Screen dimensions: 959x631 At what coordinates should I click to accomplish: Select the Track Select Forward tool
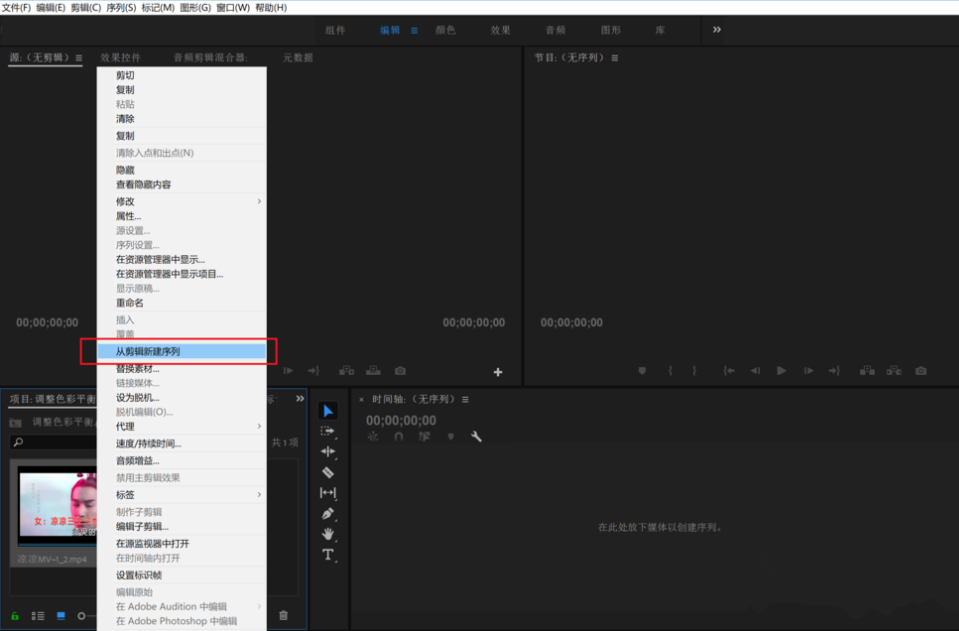328,431
